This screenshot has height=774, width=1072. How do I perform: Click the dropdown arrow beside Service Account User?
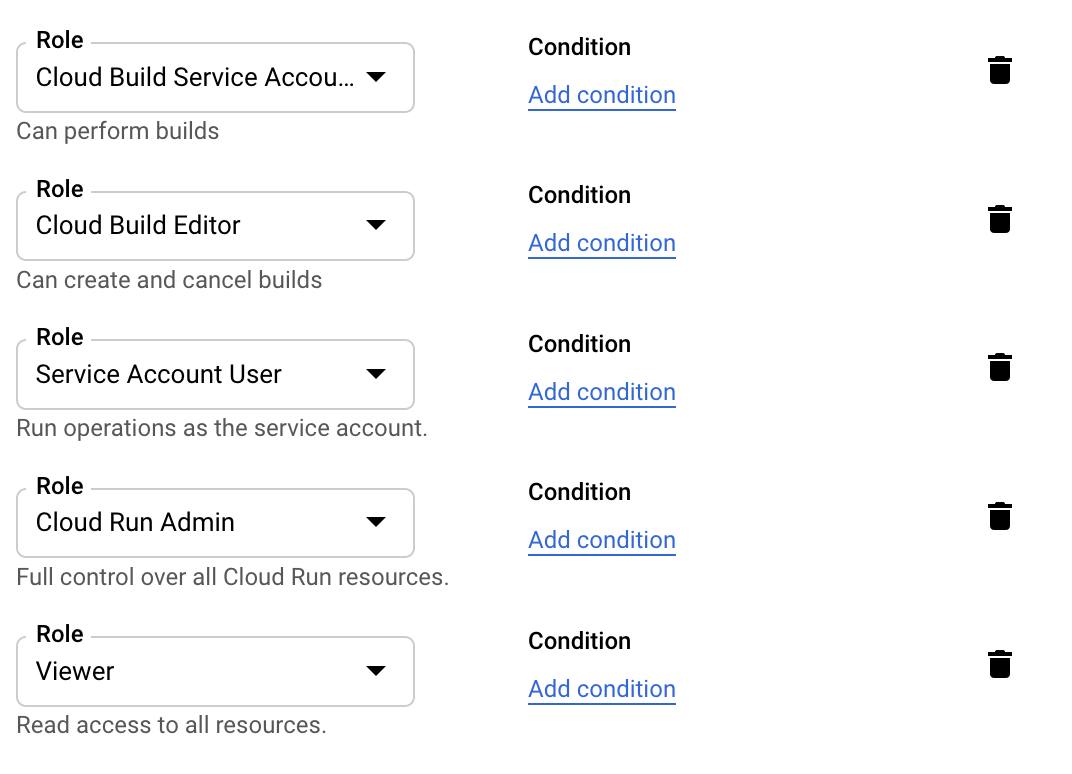pos(378,374)
